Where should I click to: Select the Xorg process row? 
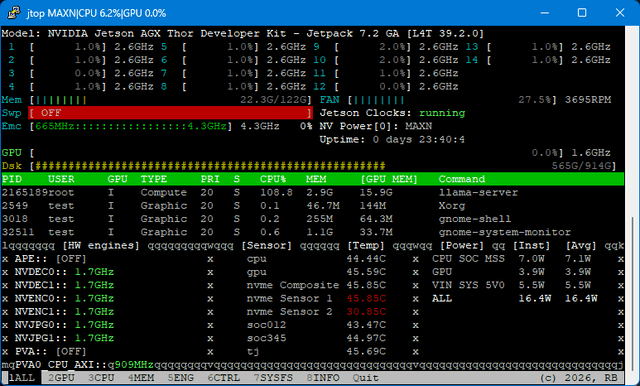click(x=313, y=206)
